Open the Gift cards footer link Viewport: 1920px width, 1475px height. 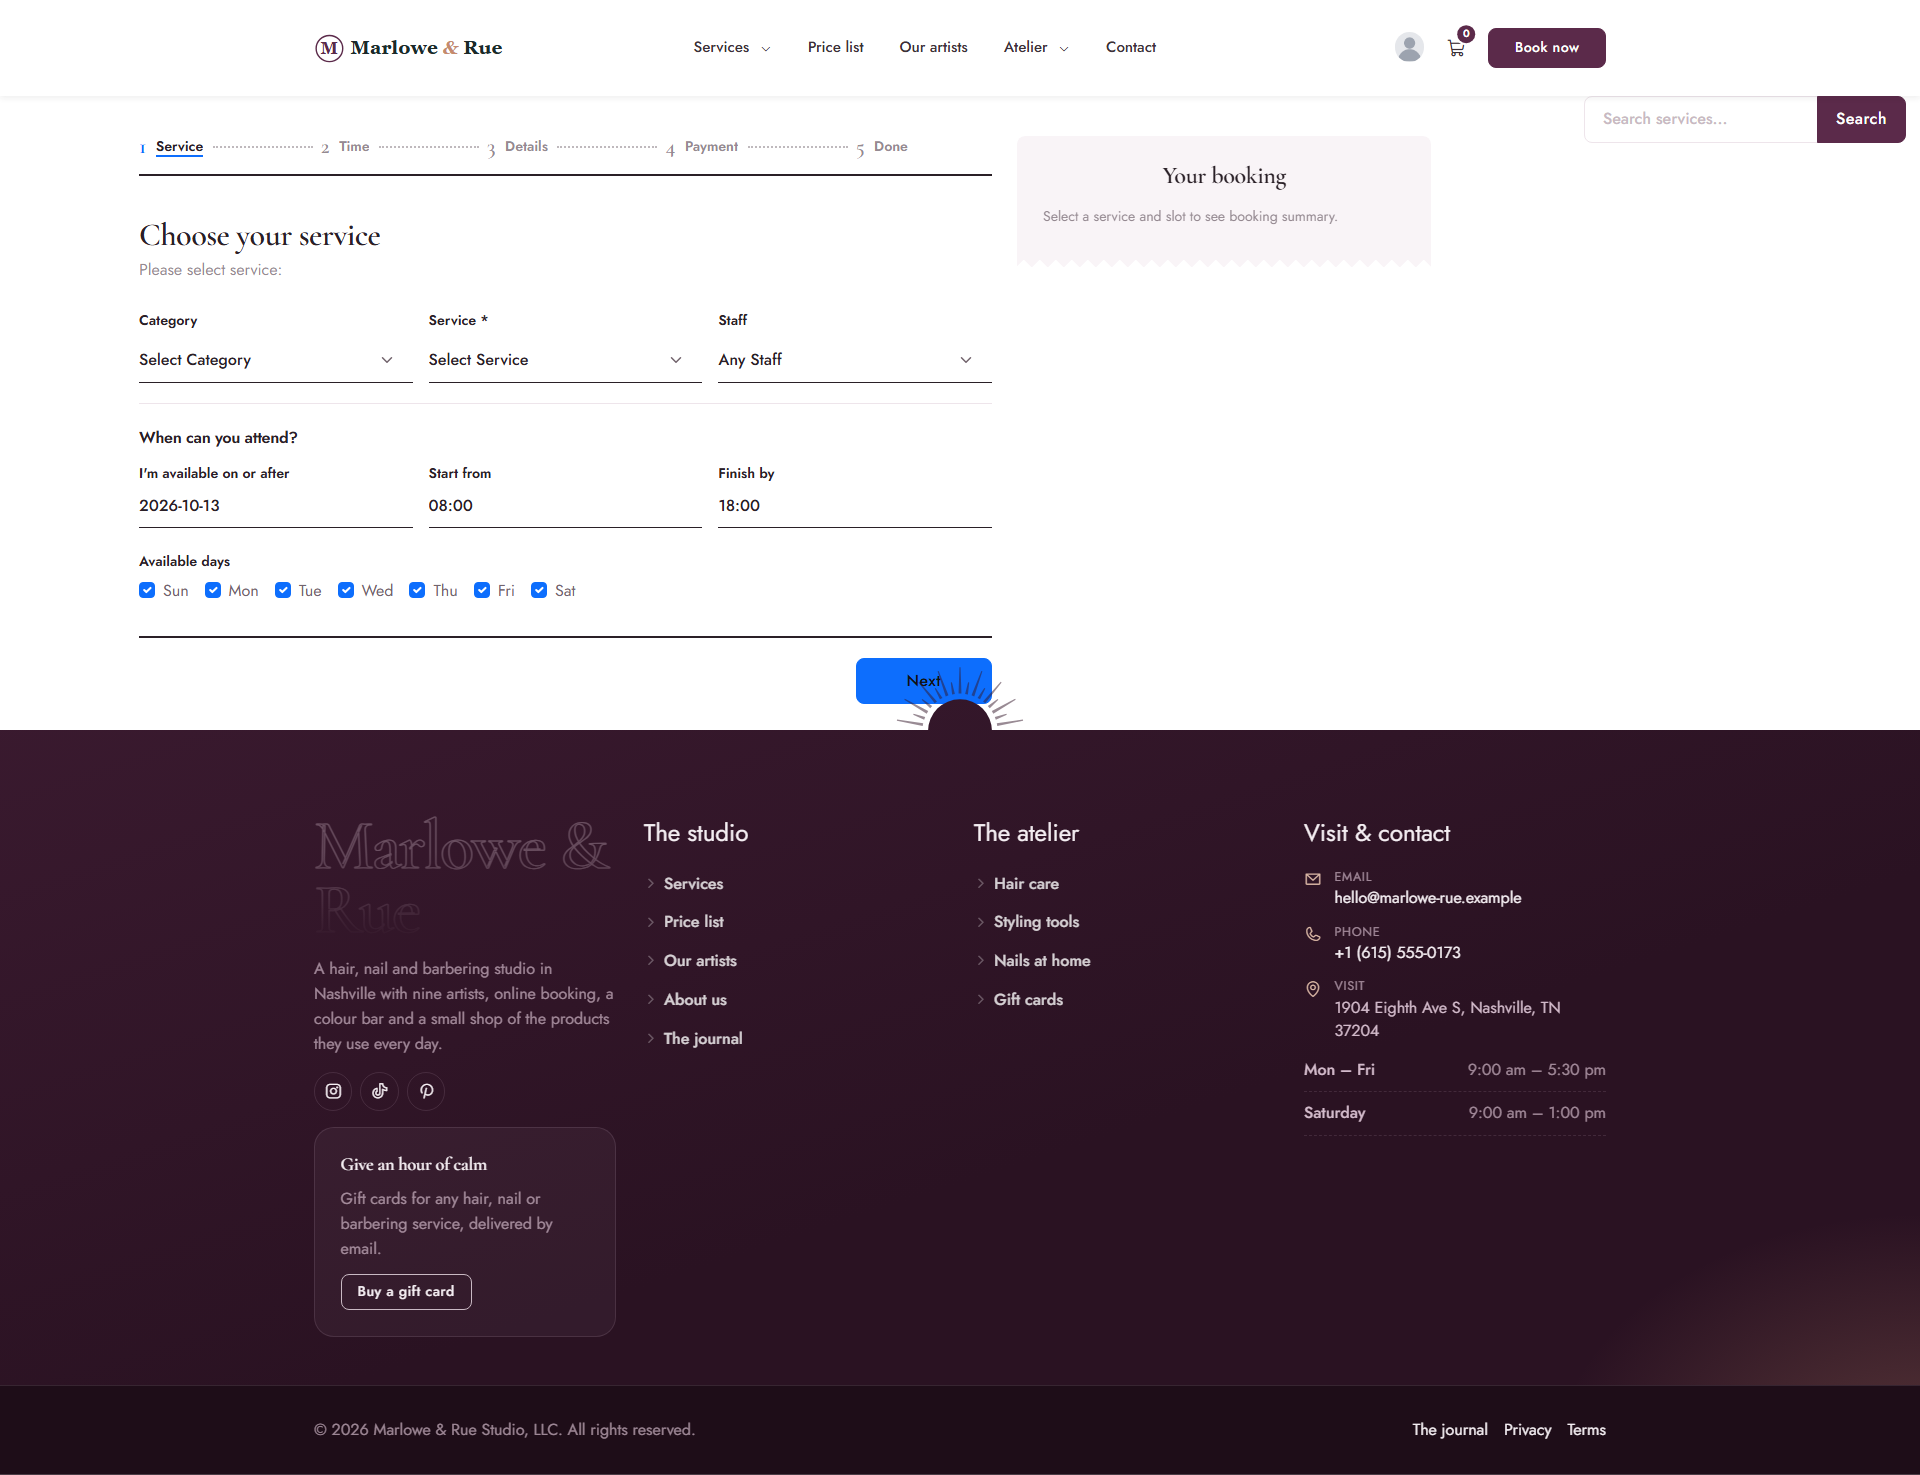[x=1028, y=999]
